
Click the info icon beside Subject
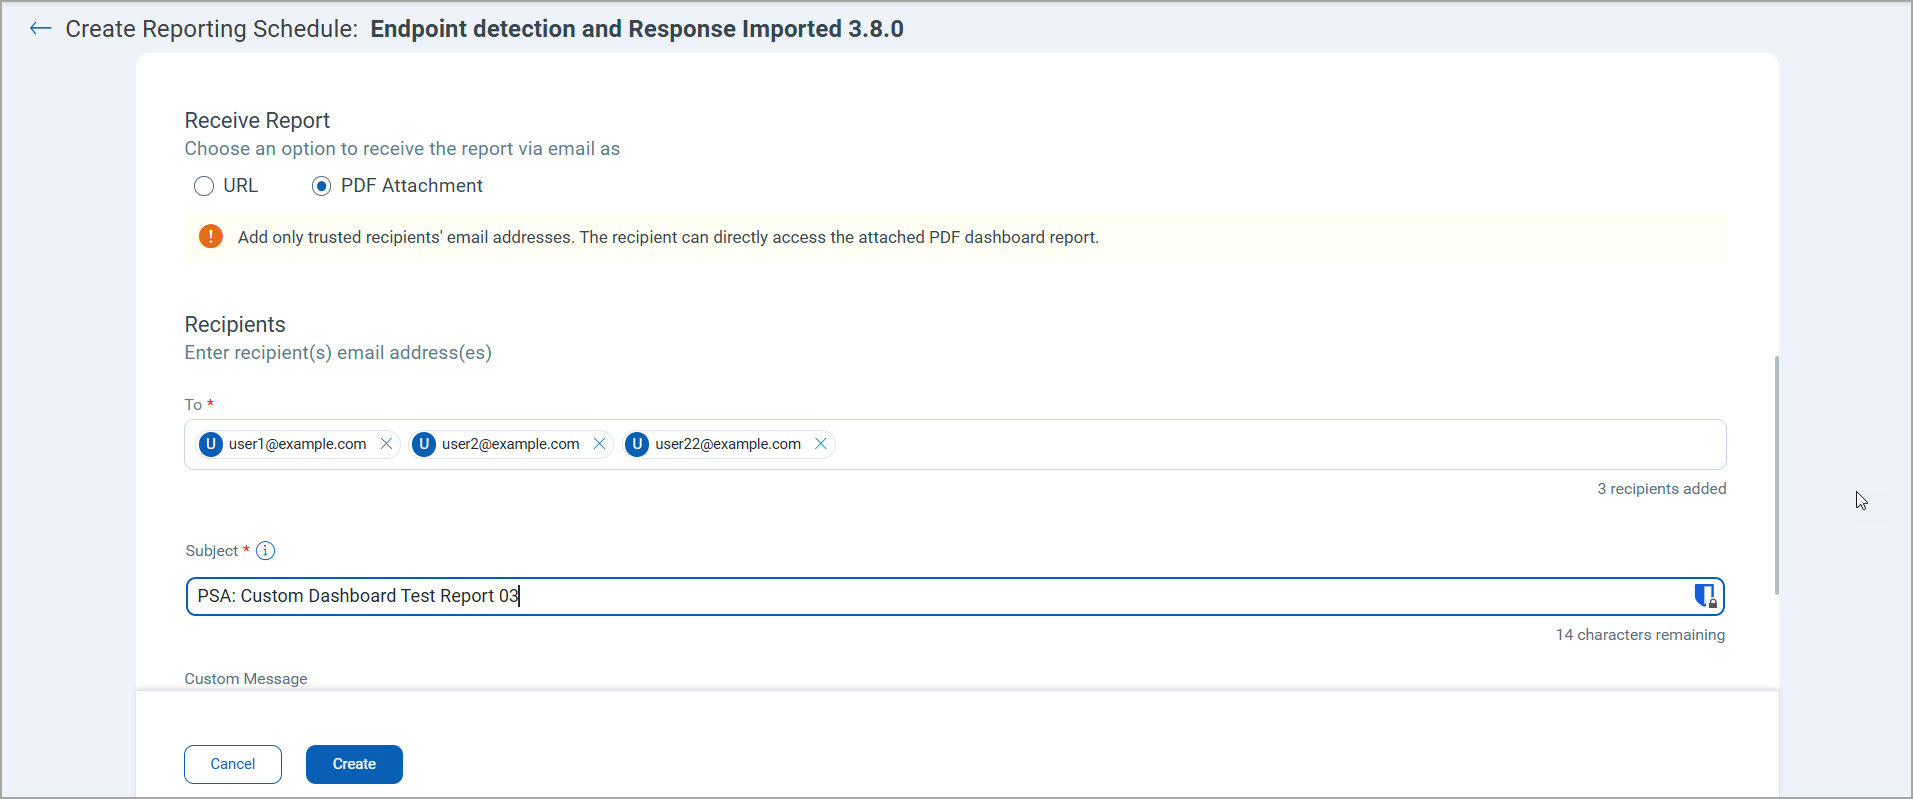click(x=265, y=551)
